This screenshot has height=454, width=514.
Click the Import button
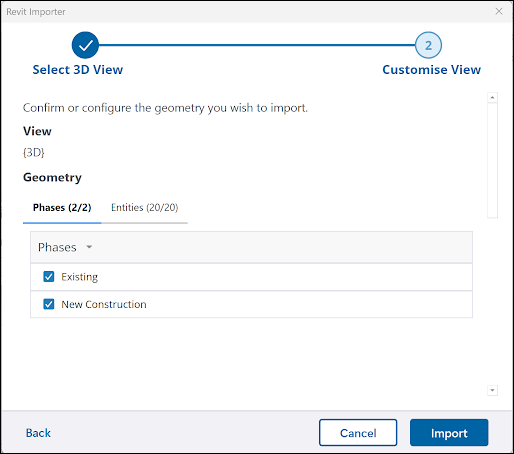pos(449,433)
